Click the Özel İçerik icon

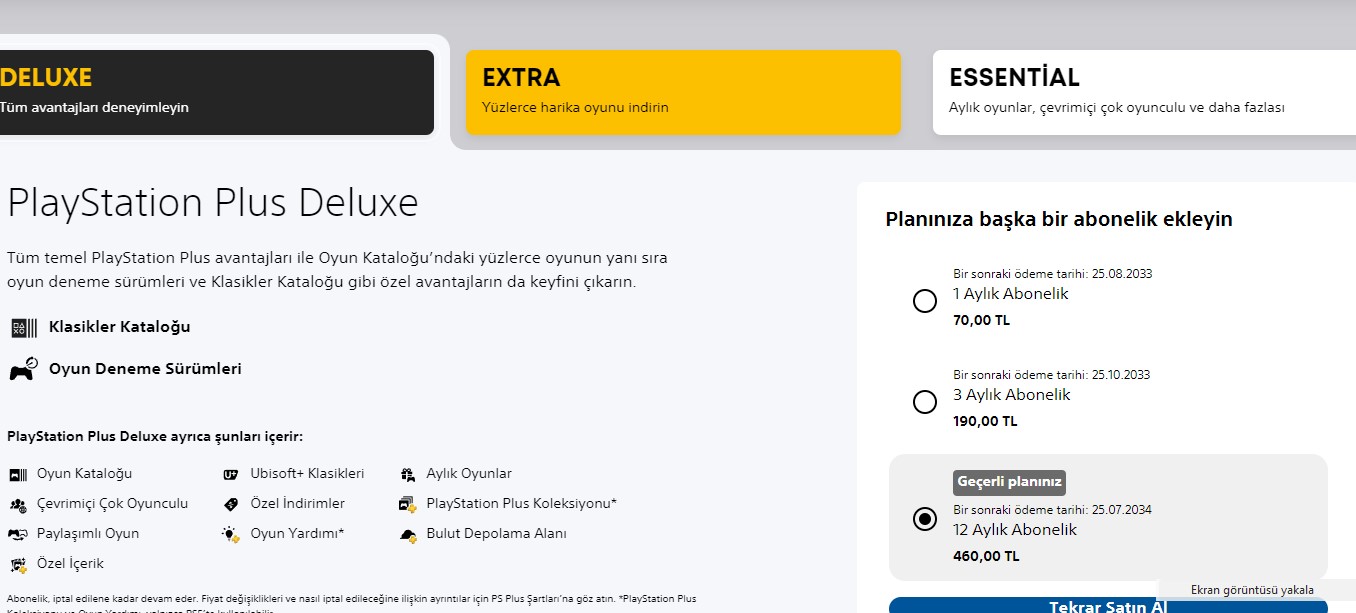18,564
